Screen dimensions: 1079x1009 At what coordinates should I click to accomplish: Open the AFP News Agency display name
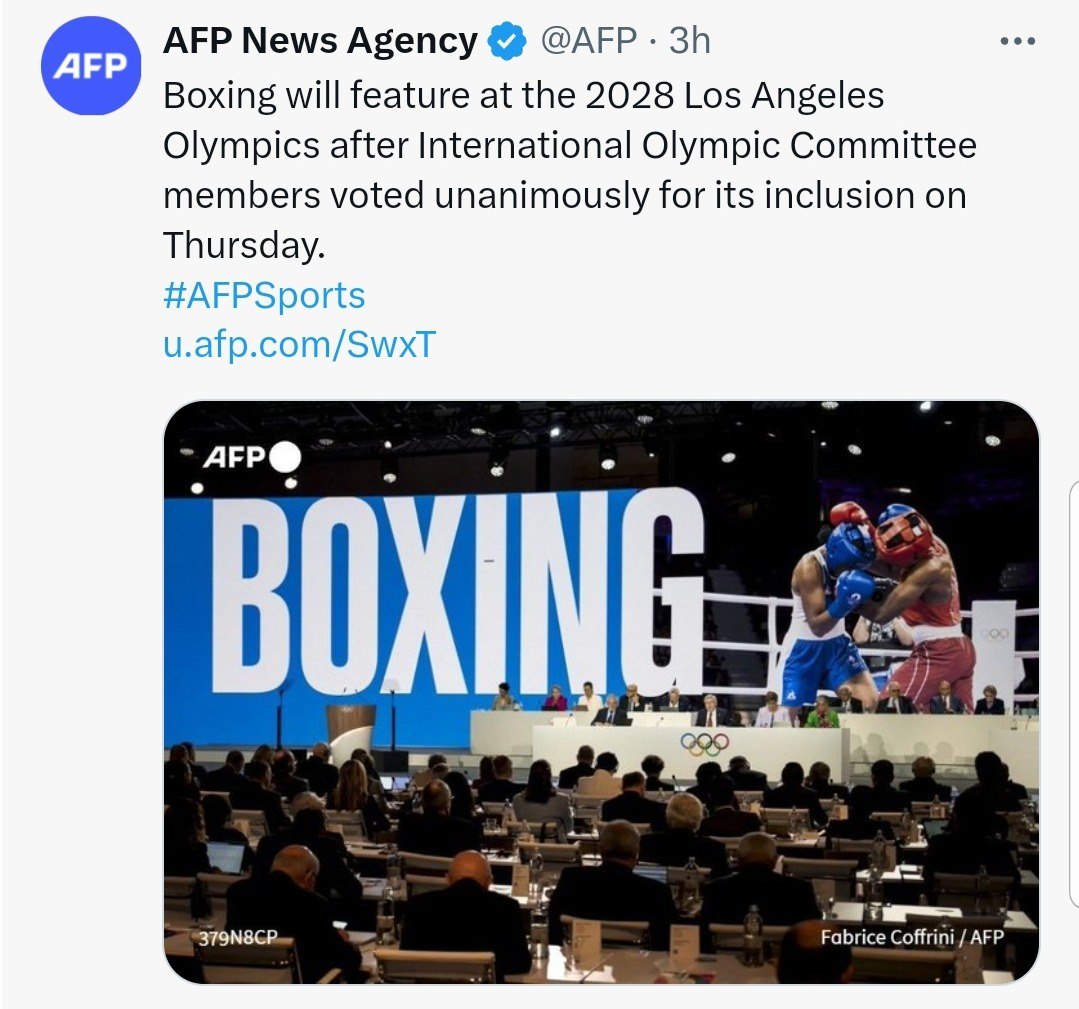pos(320,41)
